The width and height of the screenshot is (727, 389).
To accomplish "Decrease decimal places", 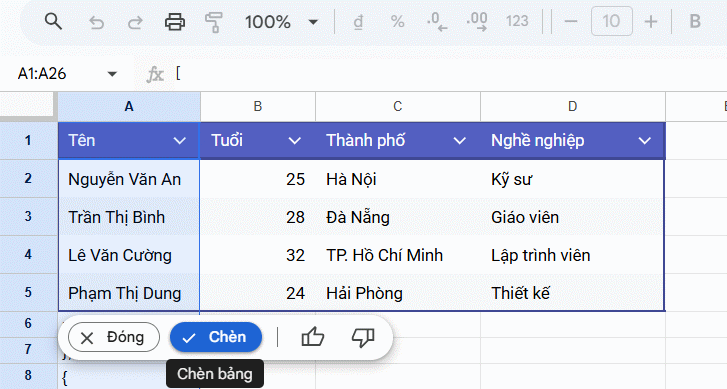I will pyautogui.click(x=437, y=22).
